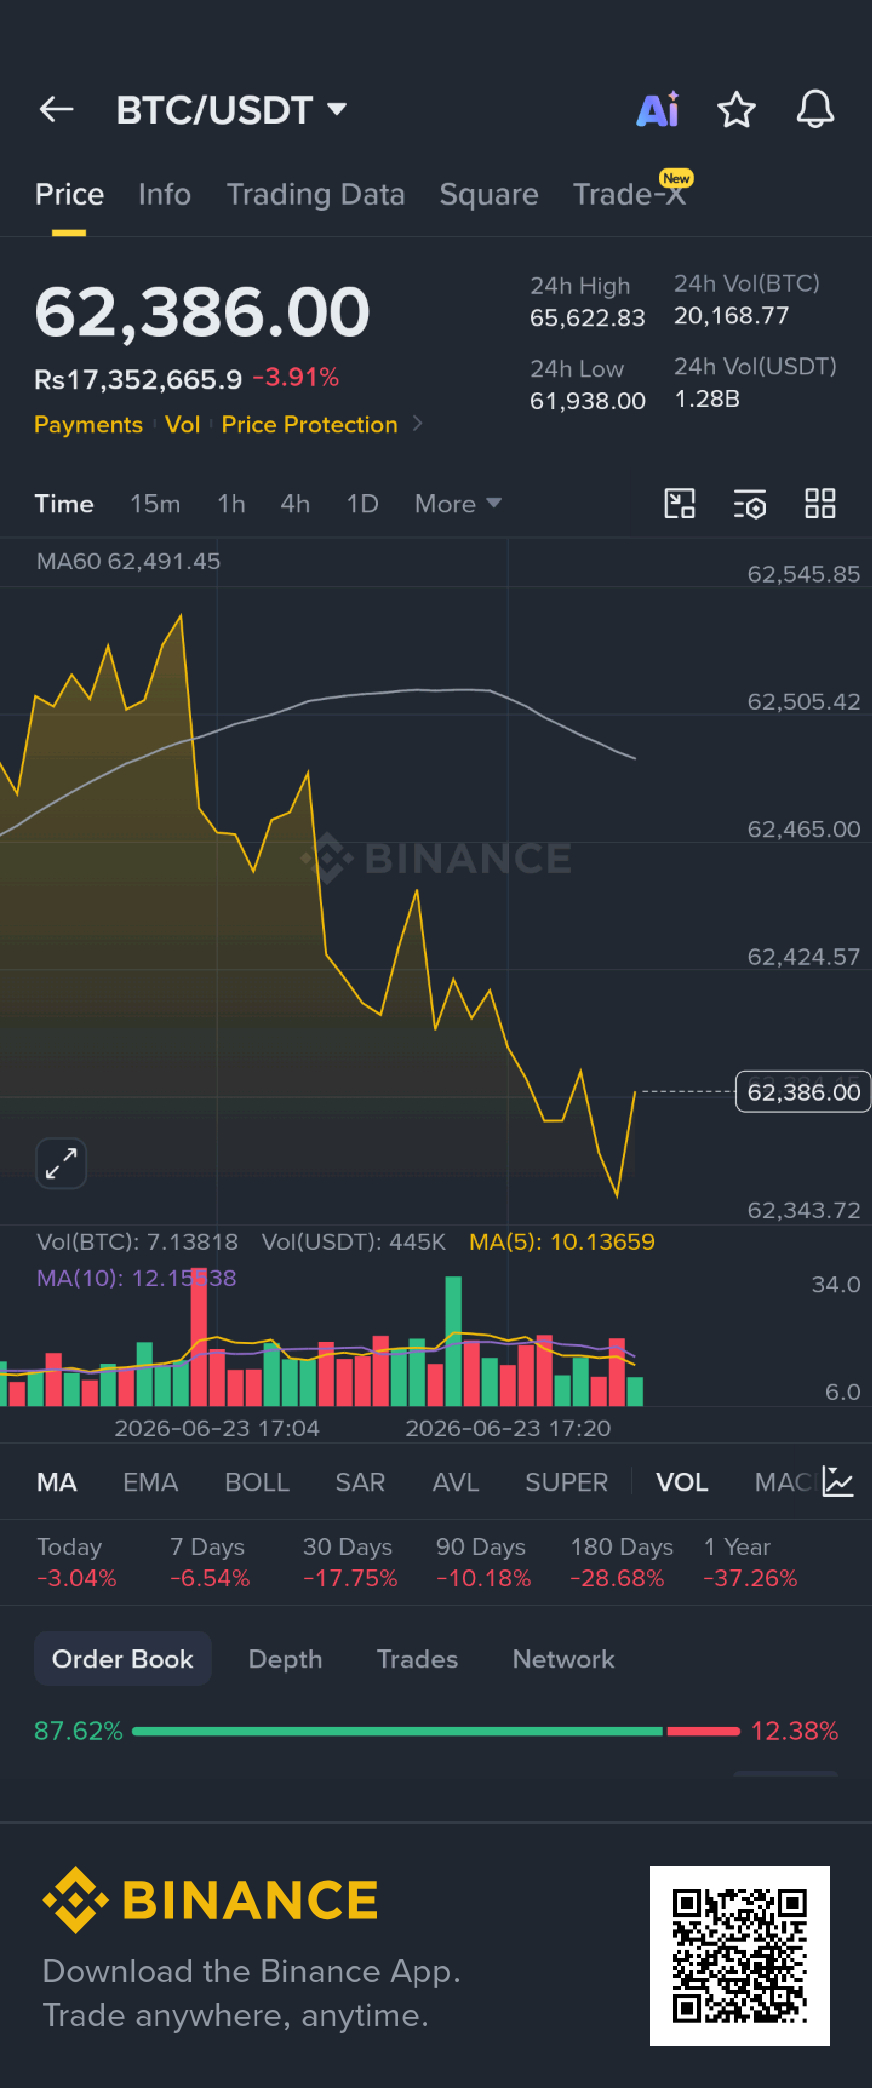The height and width of the screenshot is (2088, 872).
Task: Tap the Vol tag link
Action: tap(183, 424)
